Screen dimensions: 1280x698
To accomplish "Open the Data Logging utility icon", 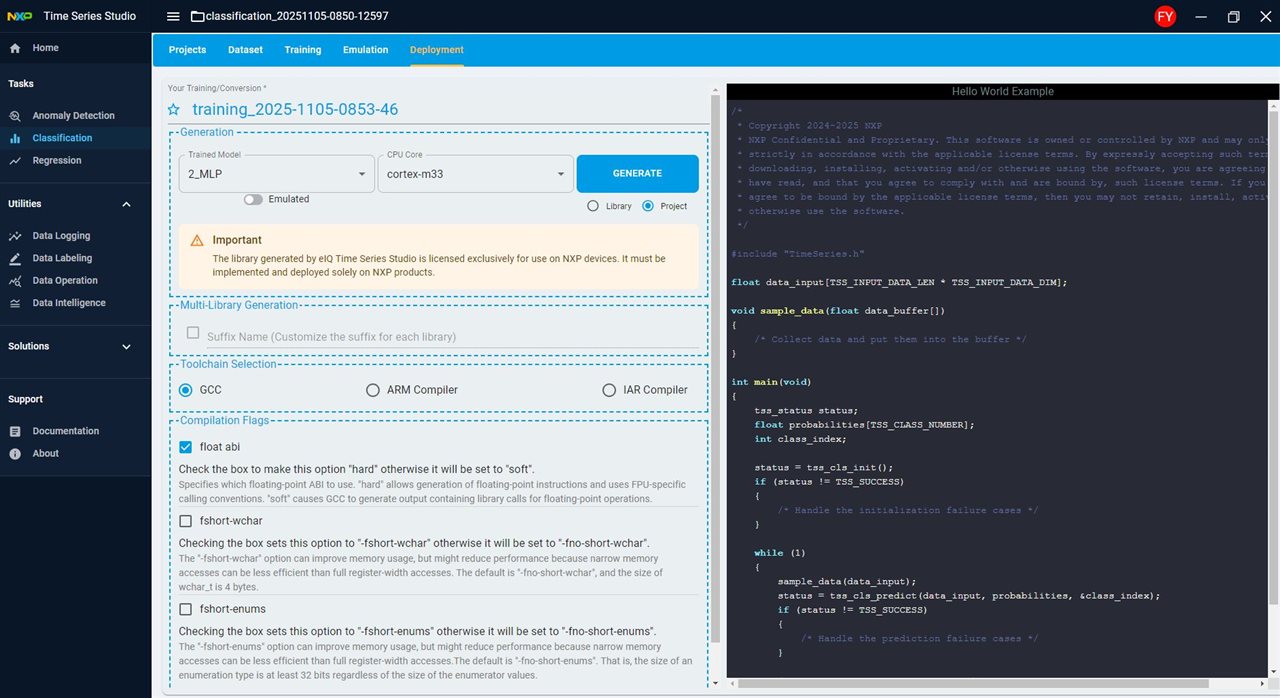I will click(x=15, y=236).
